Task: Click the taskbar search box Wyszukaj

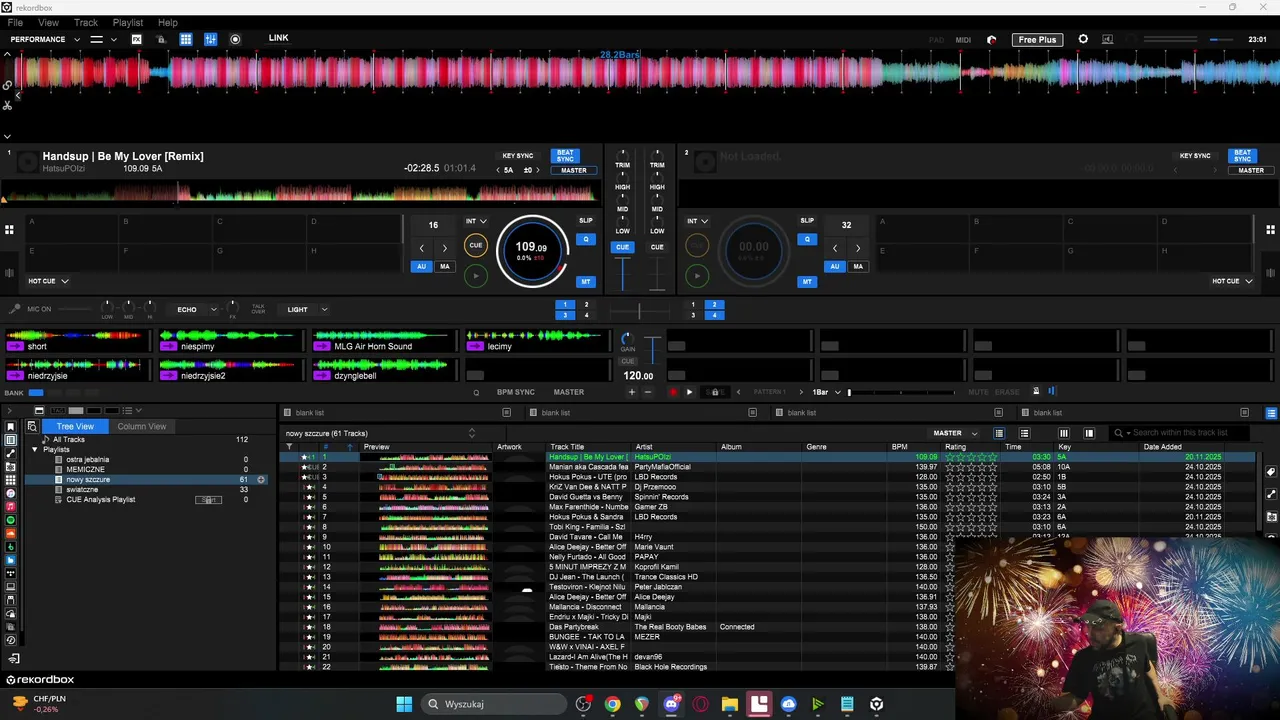Action: tap(493, 704)
